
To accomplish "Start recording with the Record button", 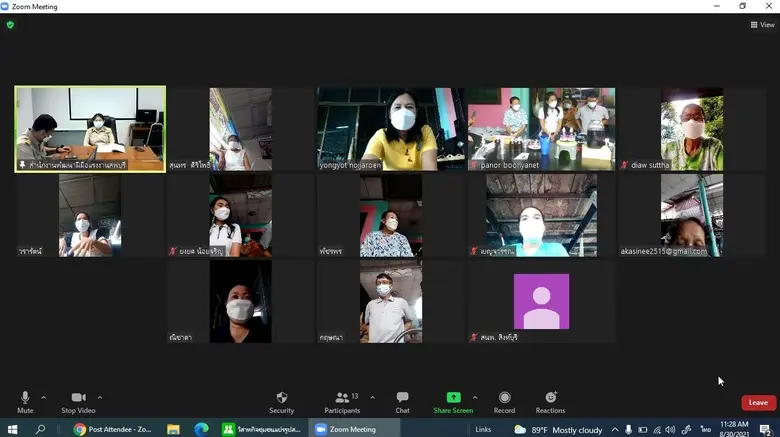I will click(x=504, y=399).
